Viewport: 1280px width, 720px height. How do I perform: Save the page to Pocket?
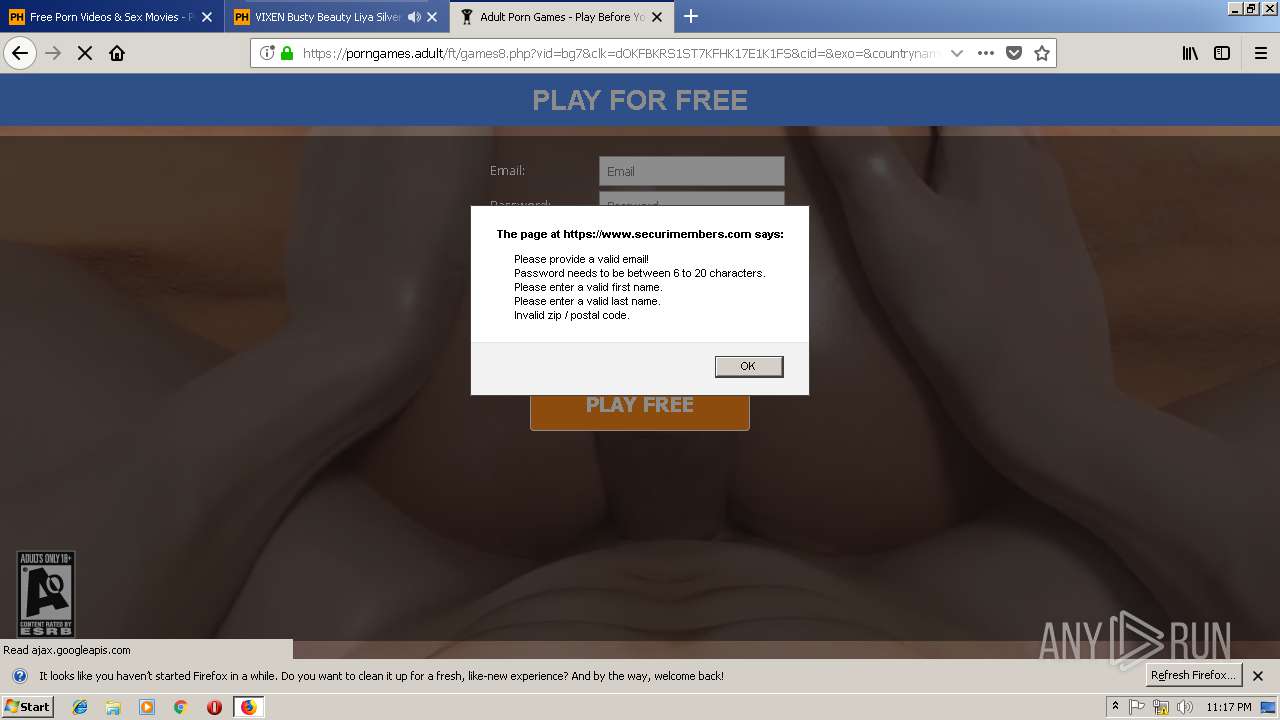tap(1014, 53)
